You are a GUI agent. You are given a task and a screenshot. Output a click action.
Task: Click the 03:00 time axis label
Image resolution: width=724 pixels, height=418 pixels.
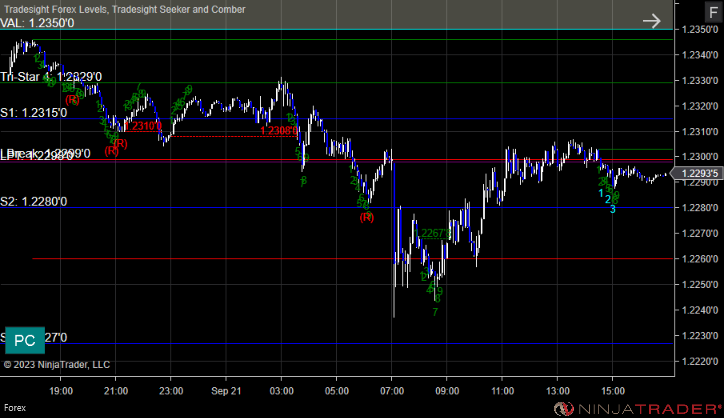click(281, 391)
